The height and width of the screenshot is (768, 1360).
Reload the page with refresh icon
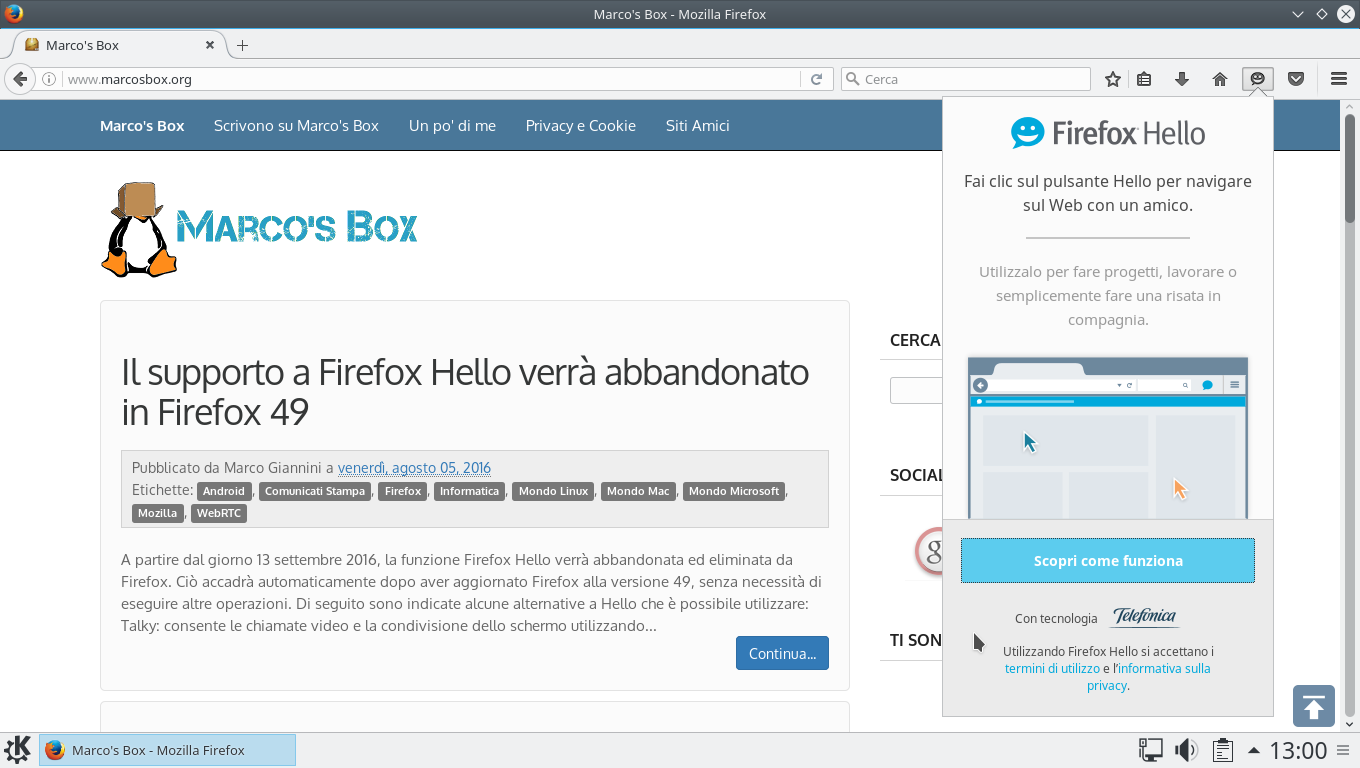tap(817, 79)
